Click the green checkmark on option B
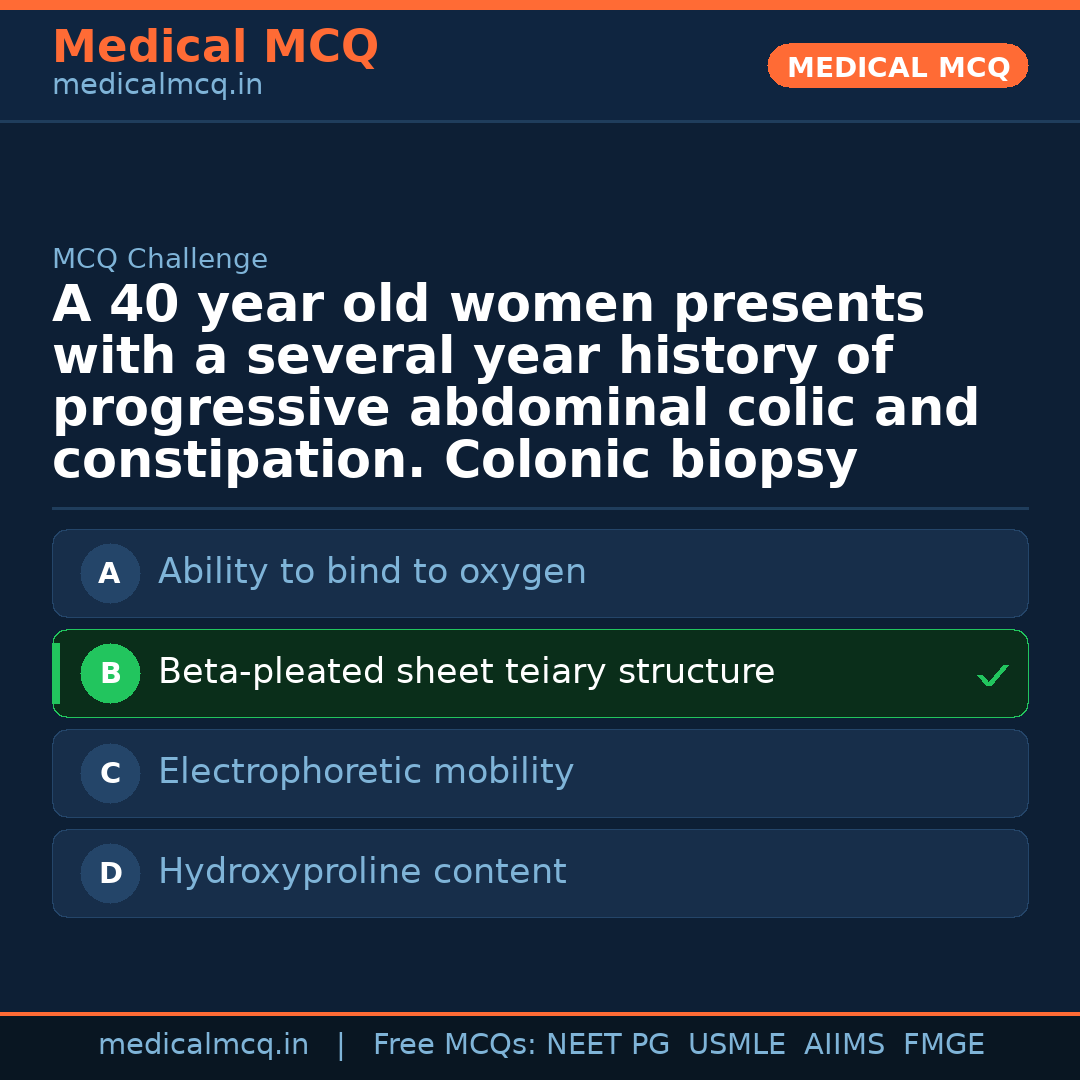The height and width of the screenshot is (1080, 1080). (x=992, y=676)
